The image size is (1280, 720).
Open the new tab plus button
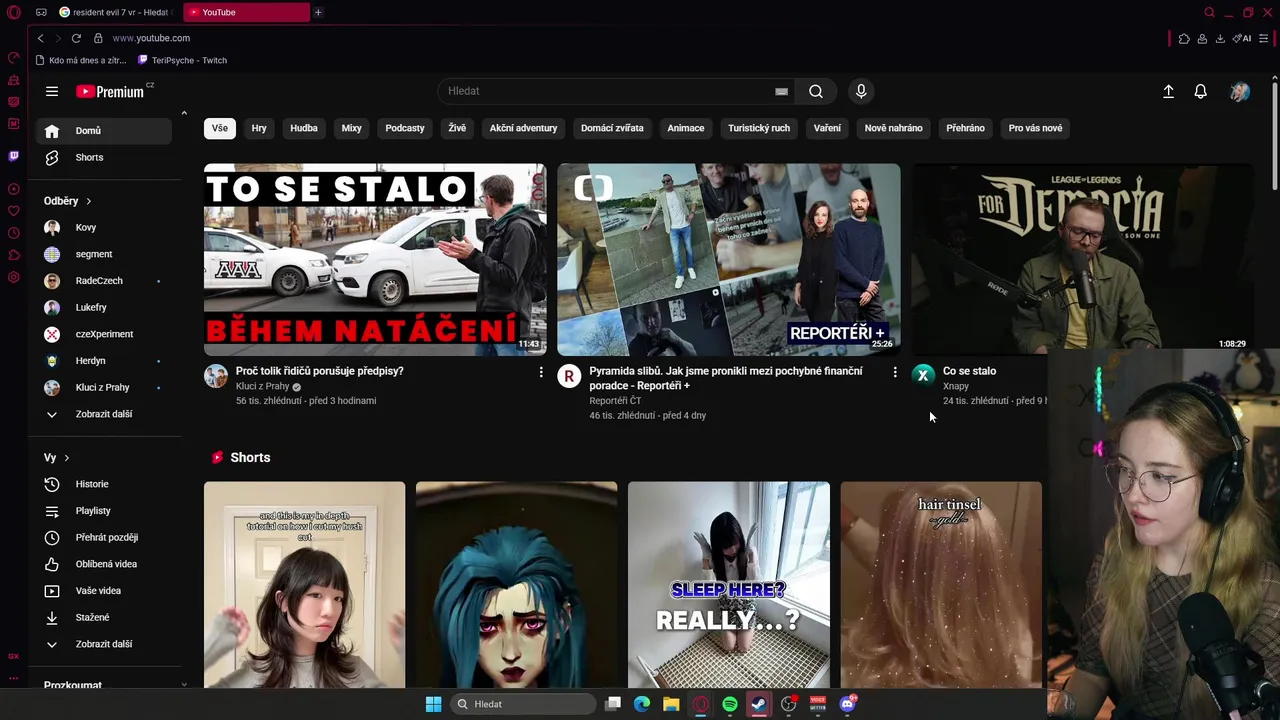(318, 12)
